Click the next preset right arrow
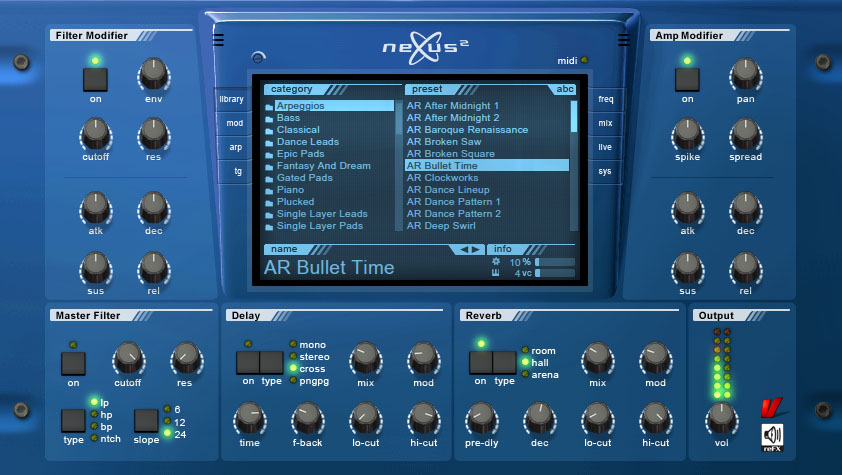 (477, 249)
